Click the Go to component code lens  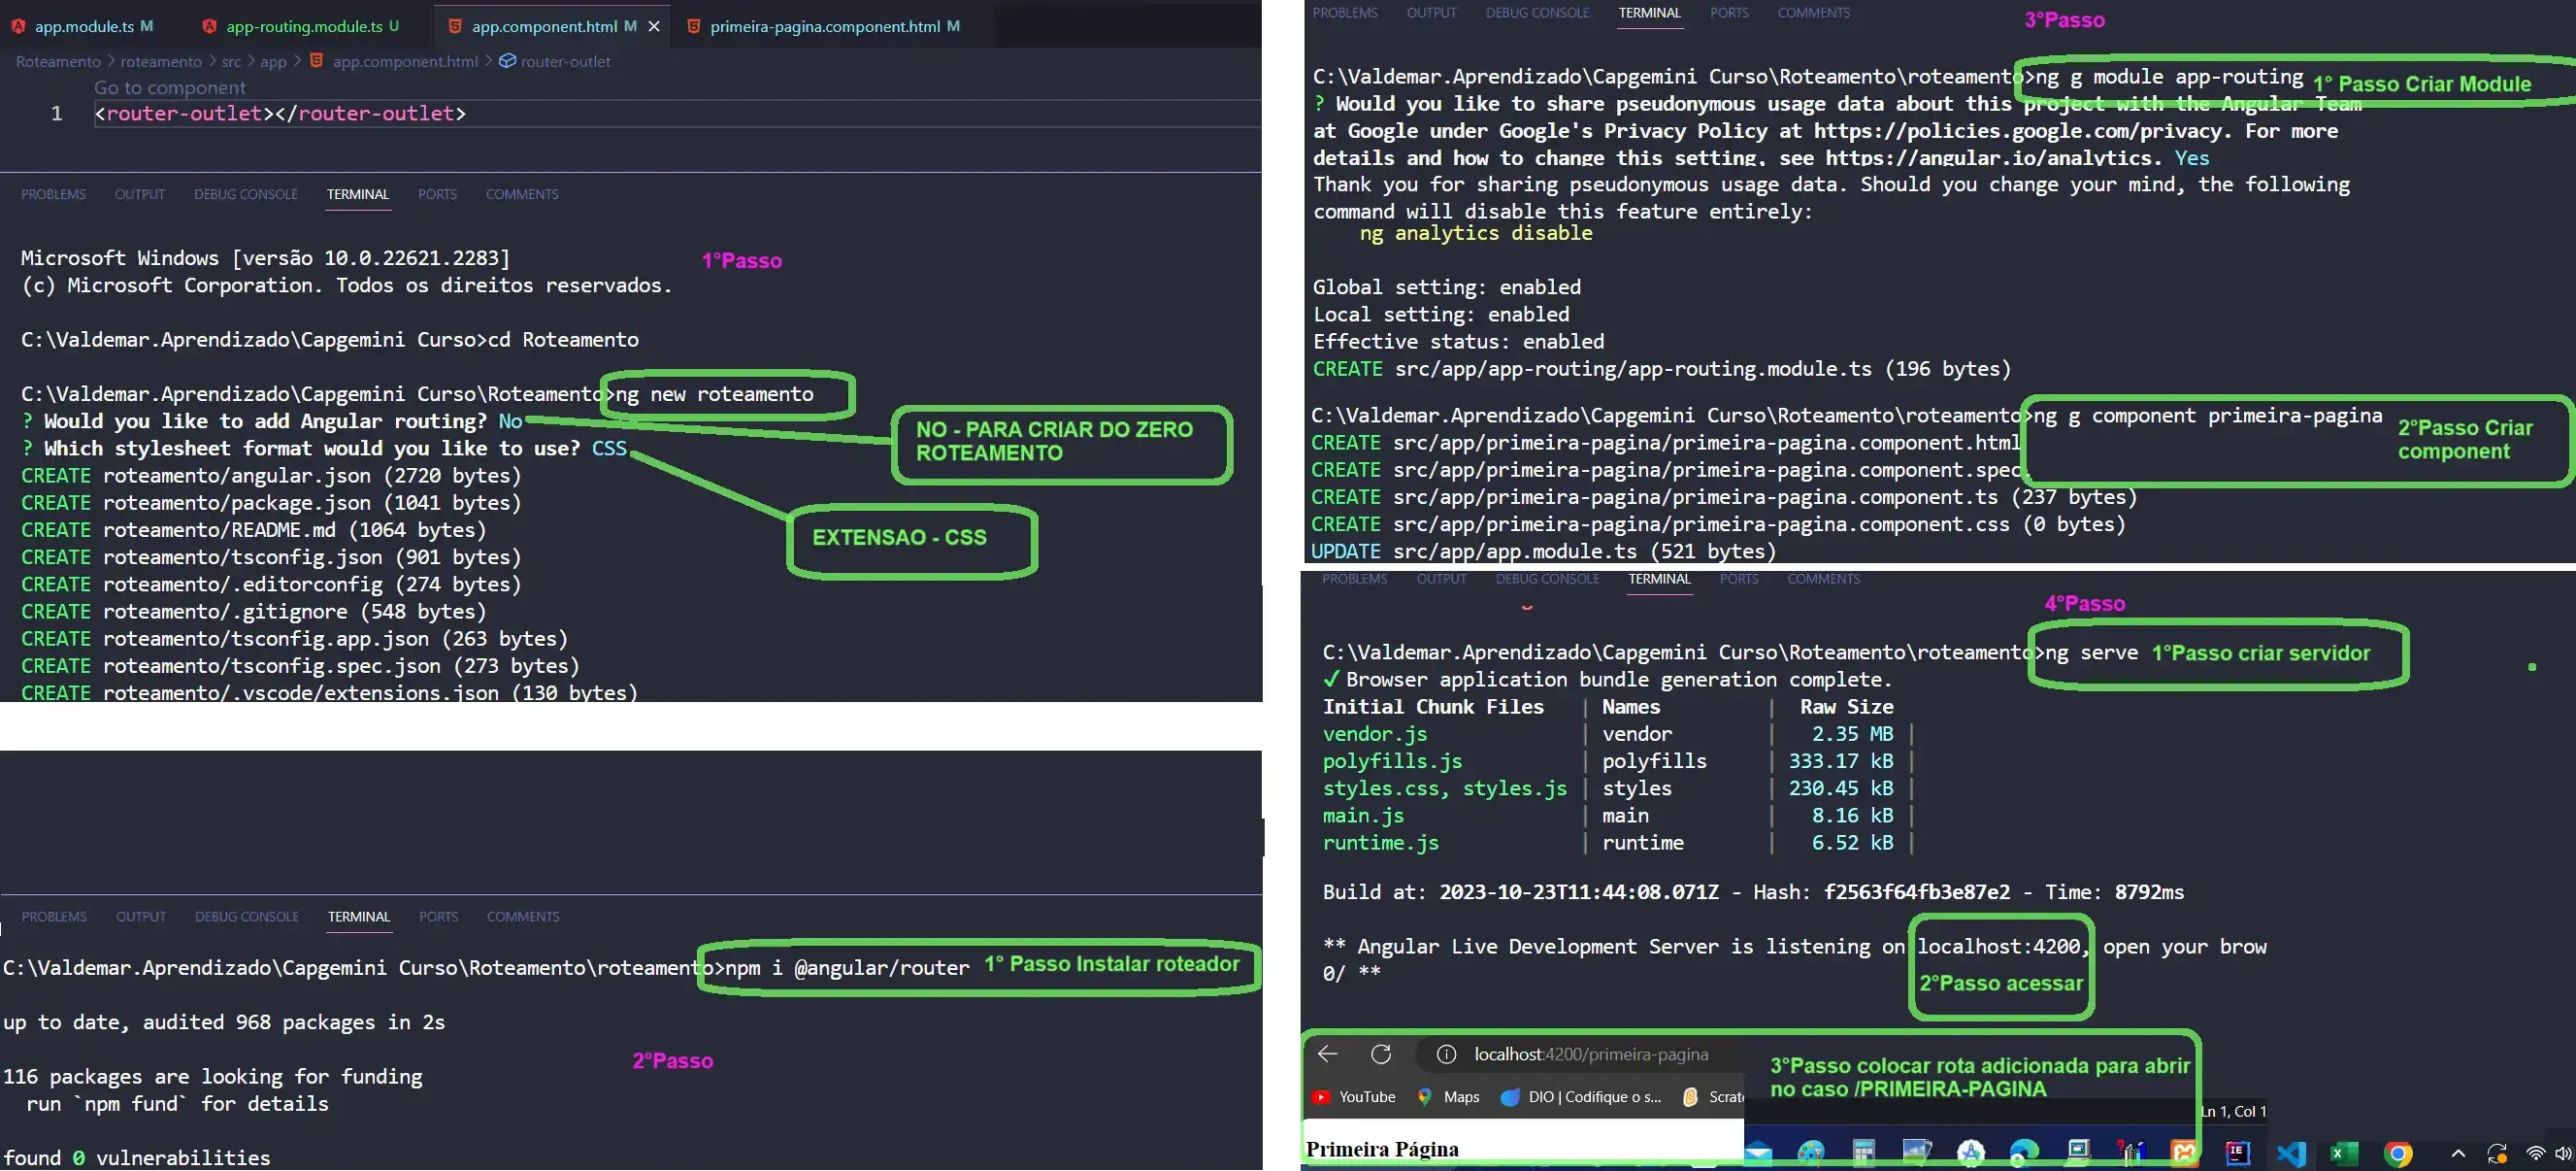coord(170,87)
